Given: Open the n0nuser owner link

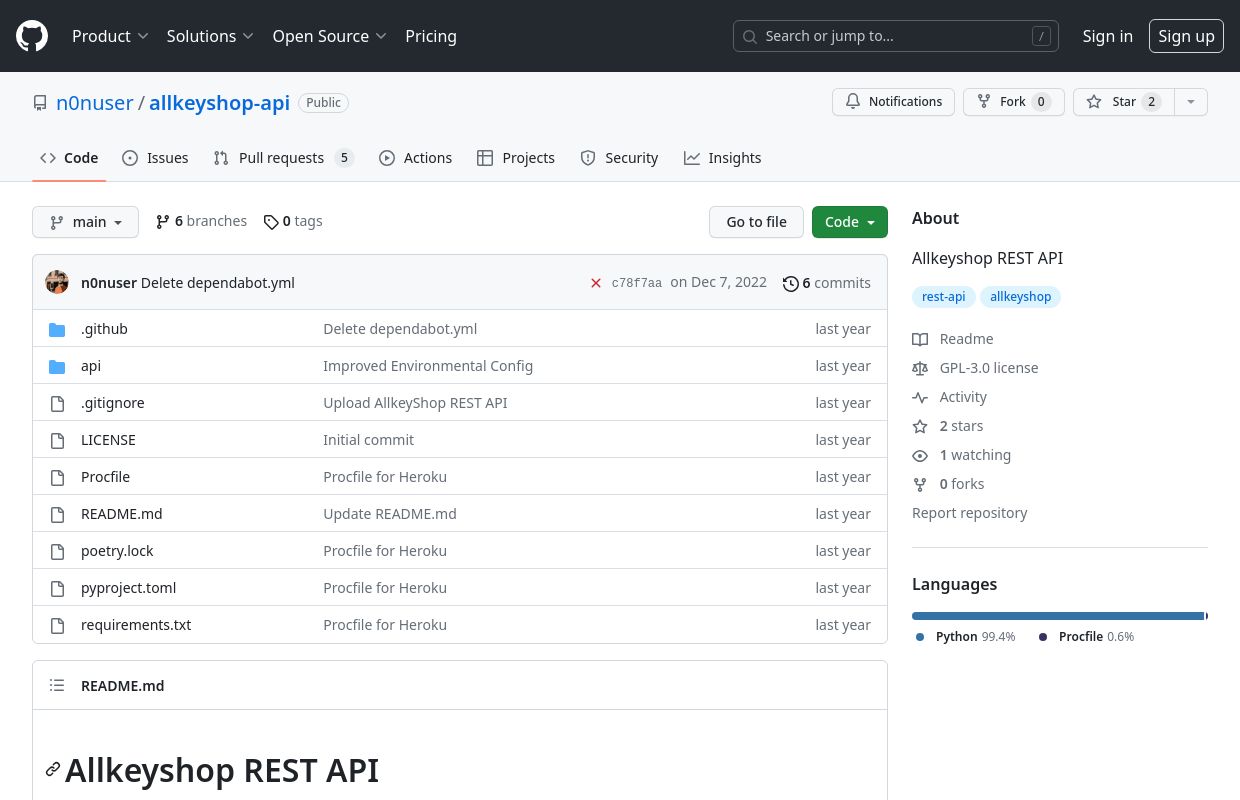Looking at the screenshot, I should [x=95, y=103].
